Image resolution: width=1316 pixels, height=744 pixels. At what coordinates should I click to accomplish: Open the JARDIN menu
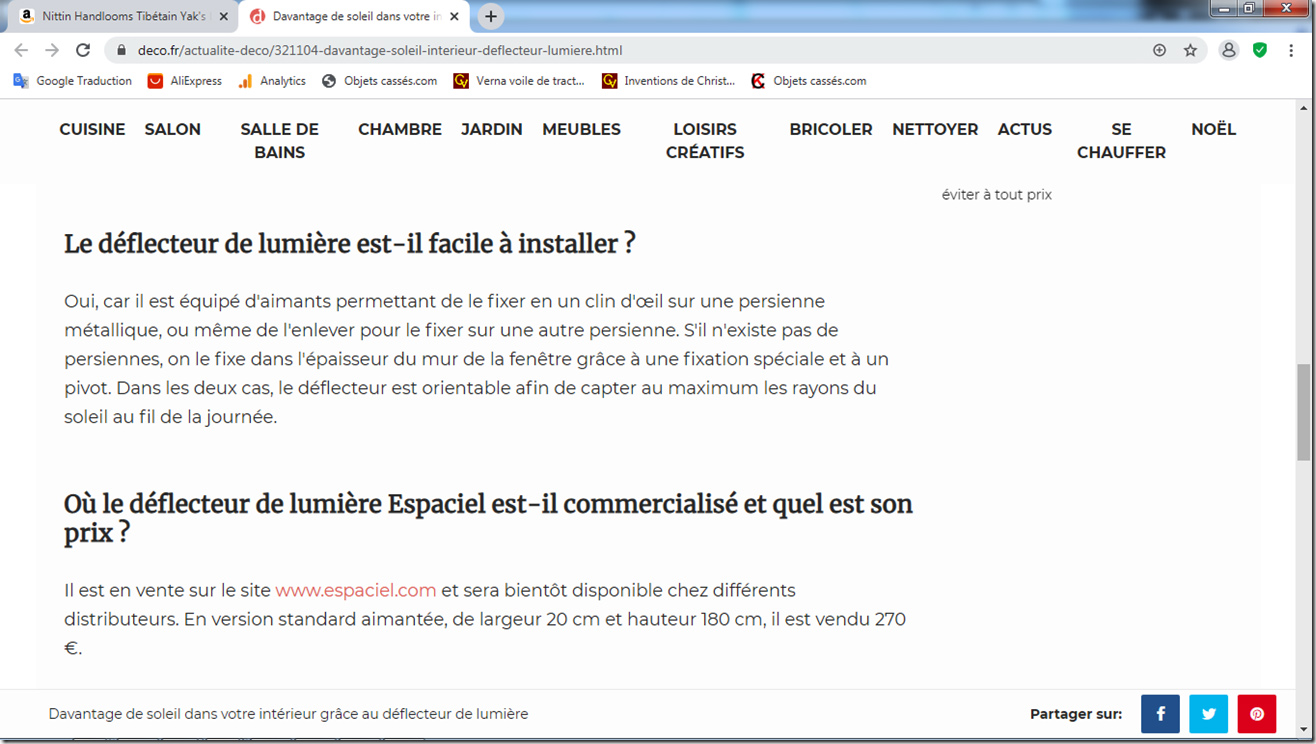pyautogui.click(x=491, y=129)
